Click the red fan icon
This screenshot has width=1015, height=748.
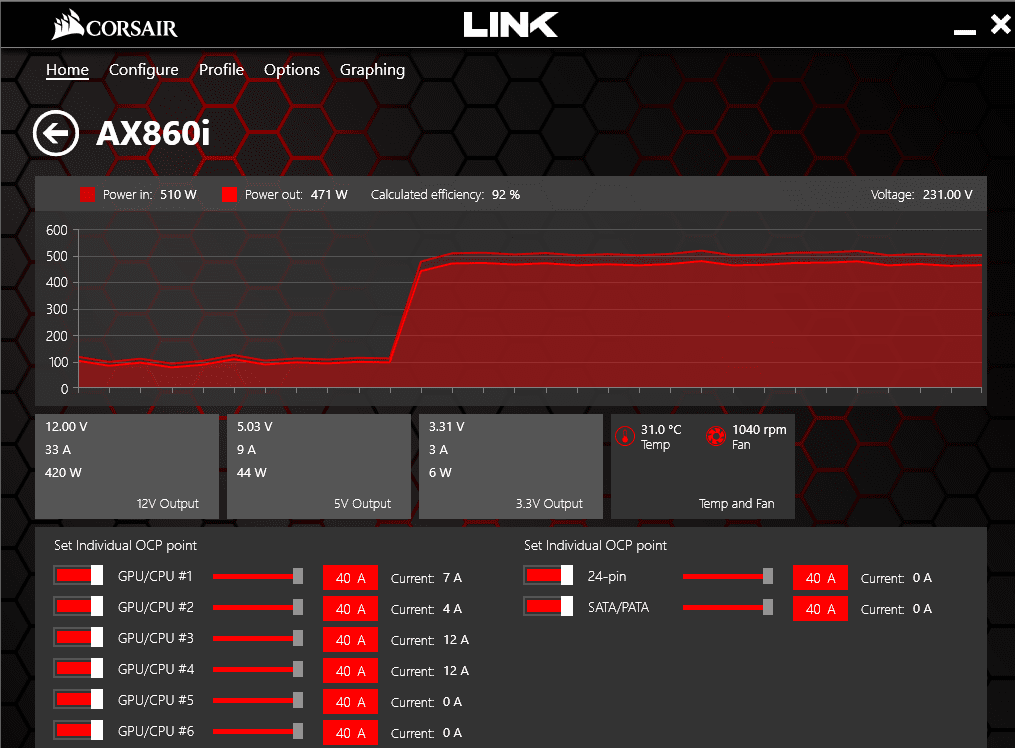tap(715, 437)
